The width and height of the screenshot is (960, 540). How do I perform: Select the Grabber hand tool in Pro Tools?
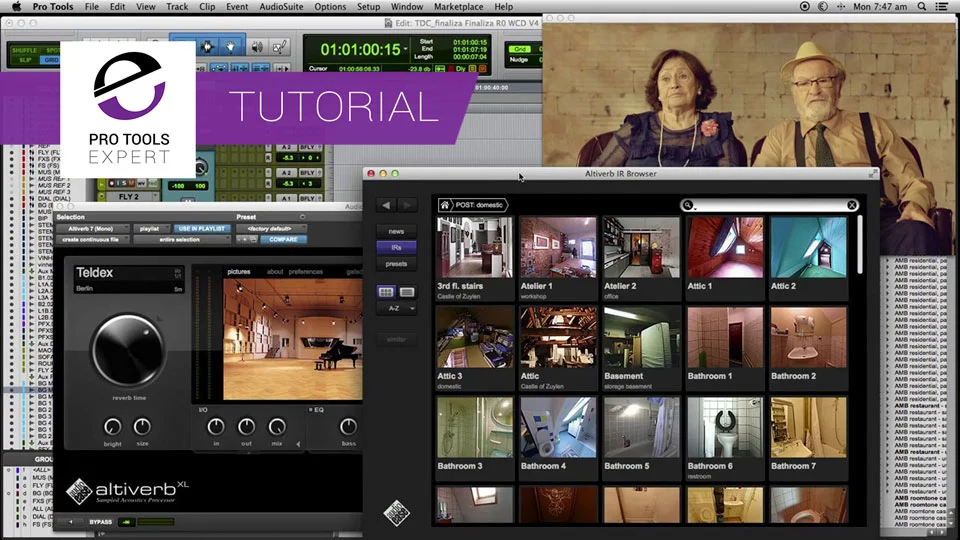coord(231,47)
